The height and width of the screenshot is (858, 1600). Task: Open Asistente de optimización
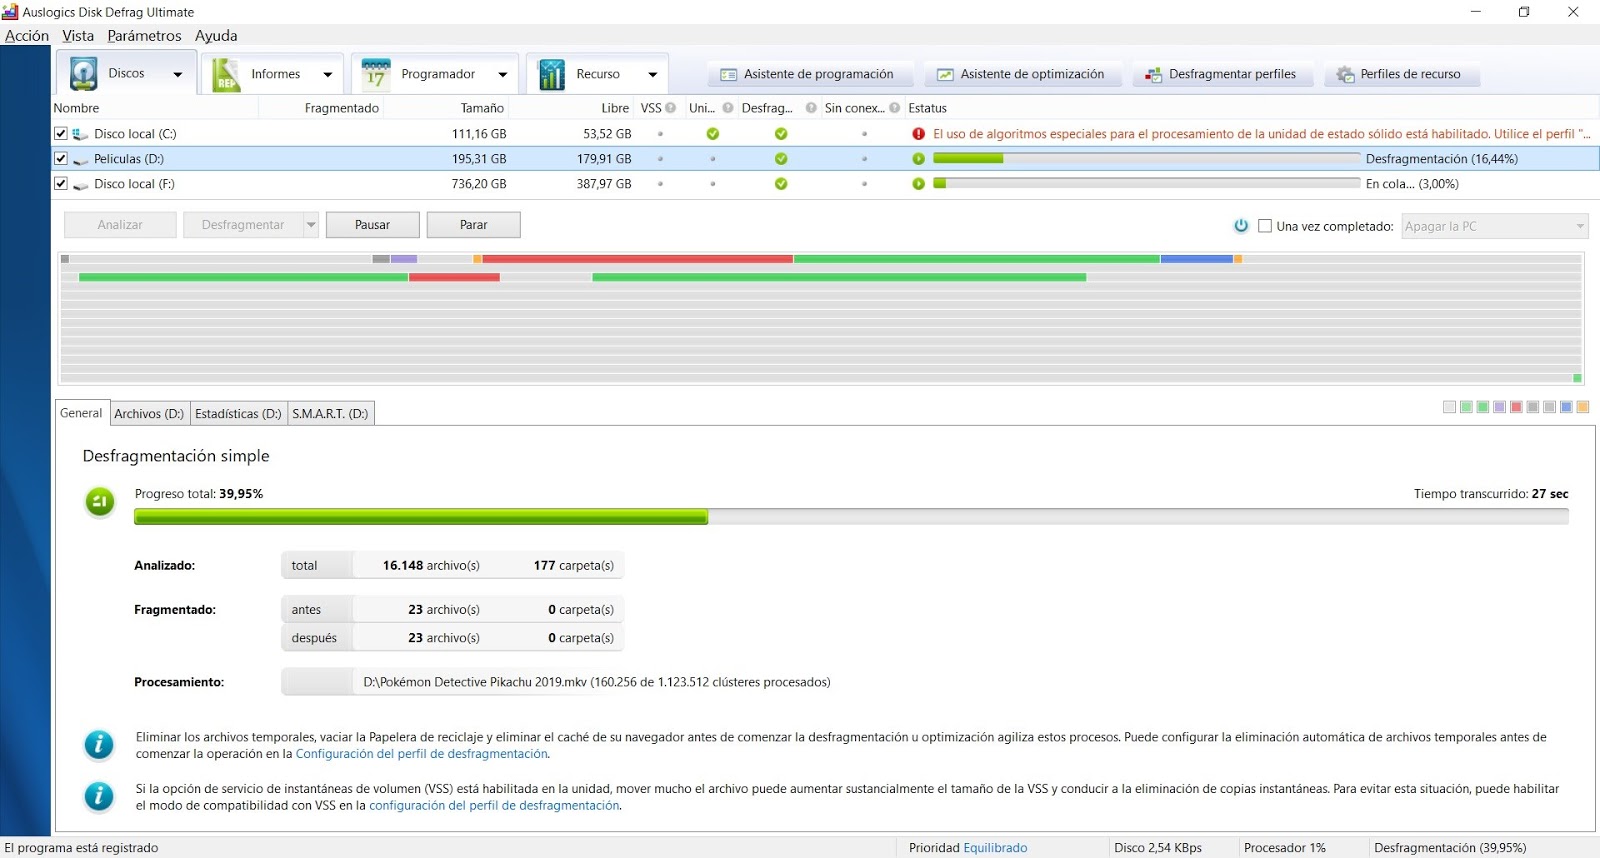click(1022, 74)
